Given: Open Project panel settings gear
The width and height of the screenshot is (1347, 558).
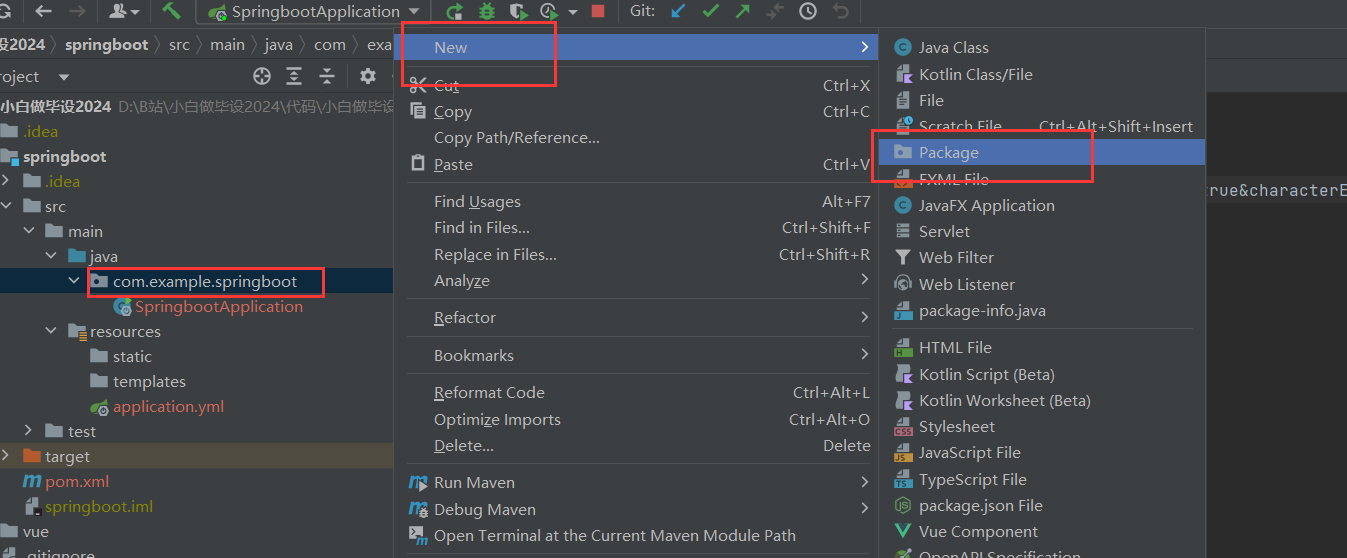Looking at the screenshot, I should (x=367, y=76).
